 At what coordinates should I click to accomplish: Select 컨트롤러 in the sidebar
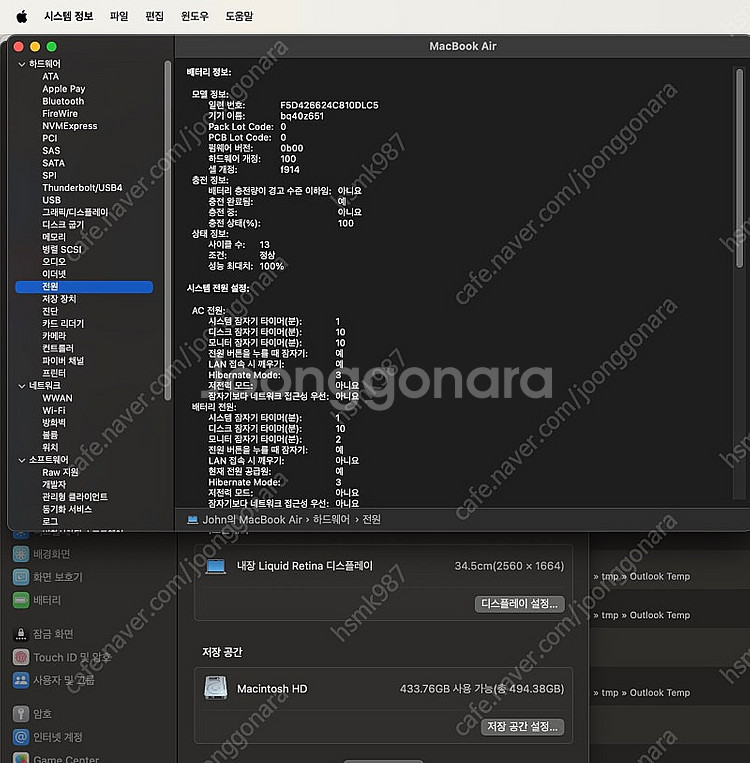tap(57, 348)
